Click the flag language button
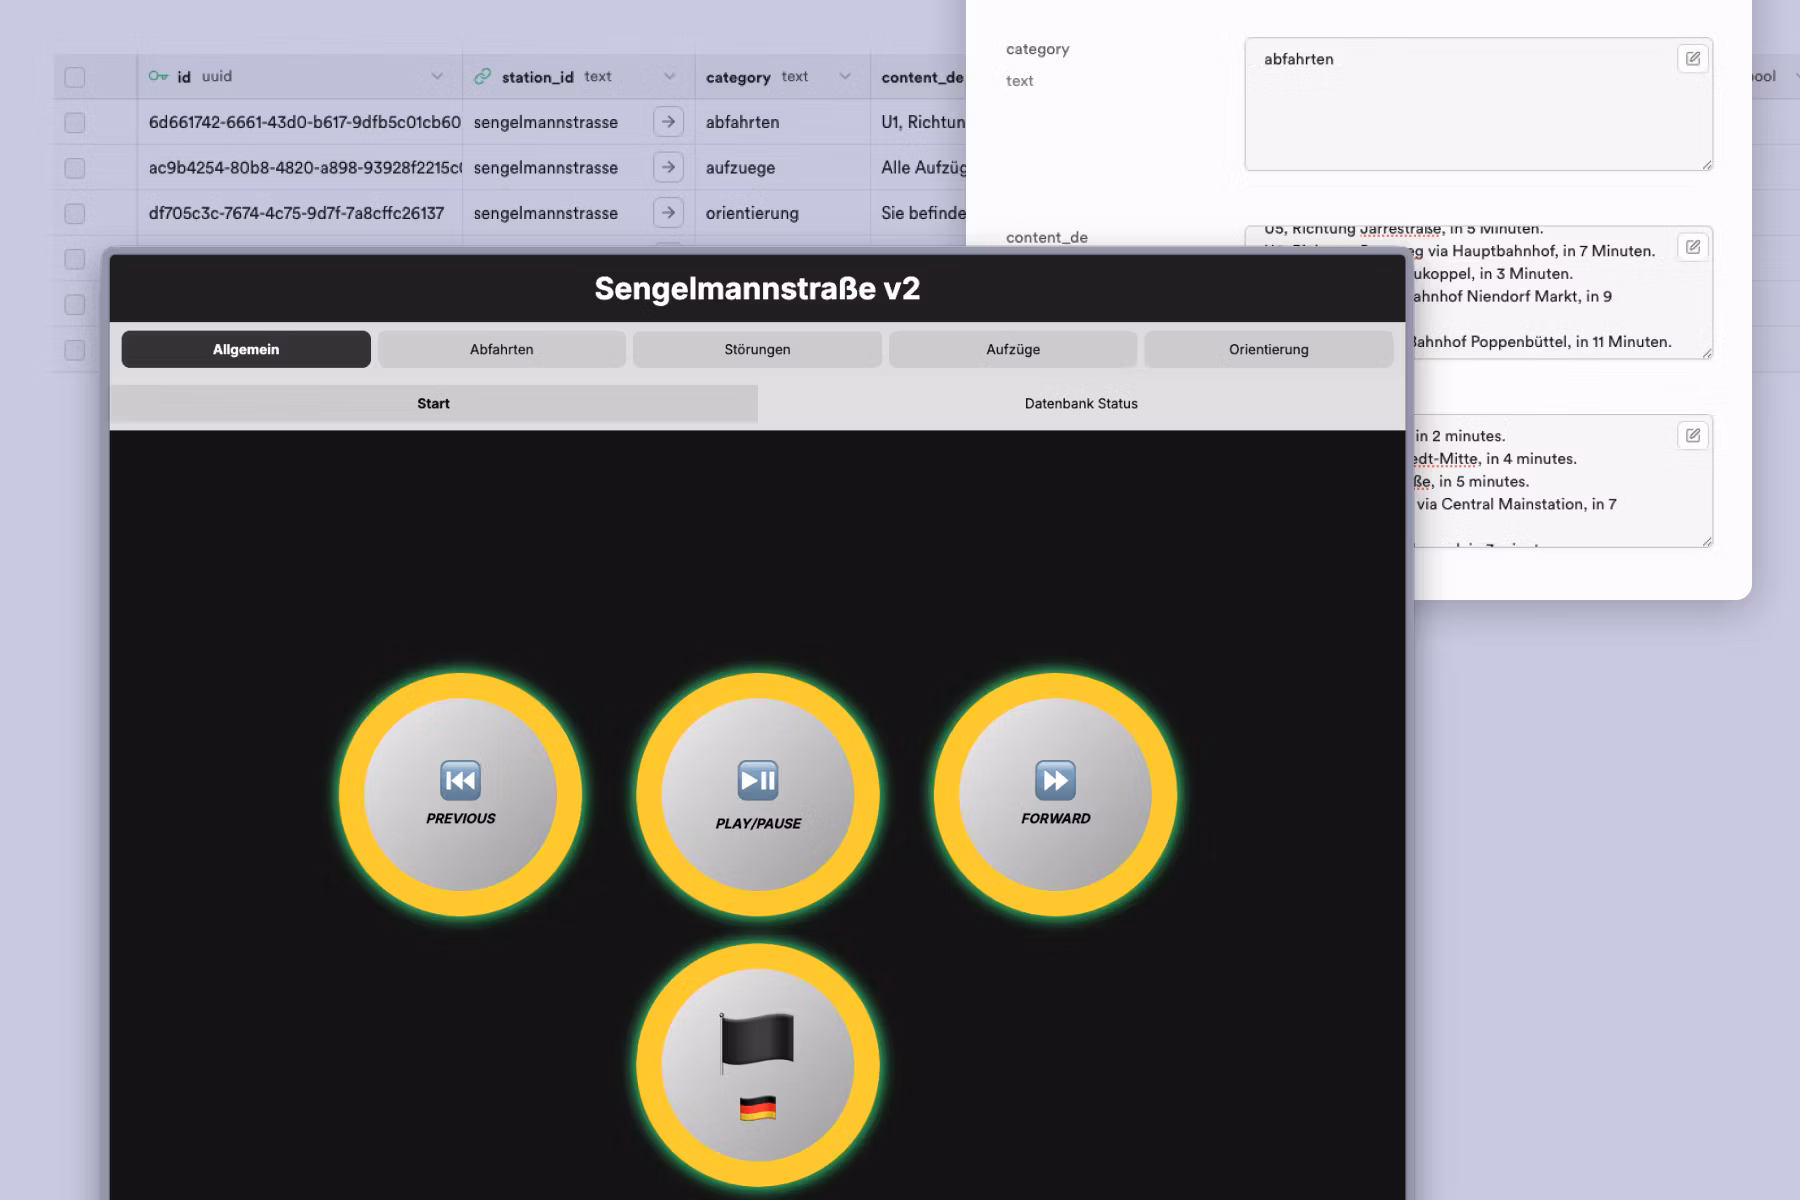1800x1200 pixels. (x=757, y=1065)
